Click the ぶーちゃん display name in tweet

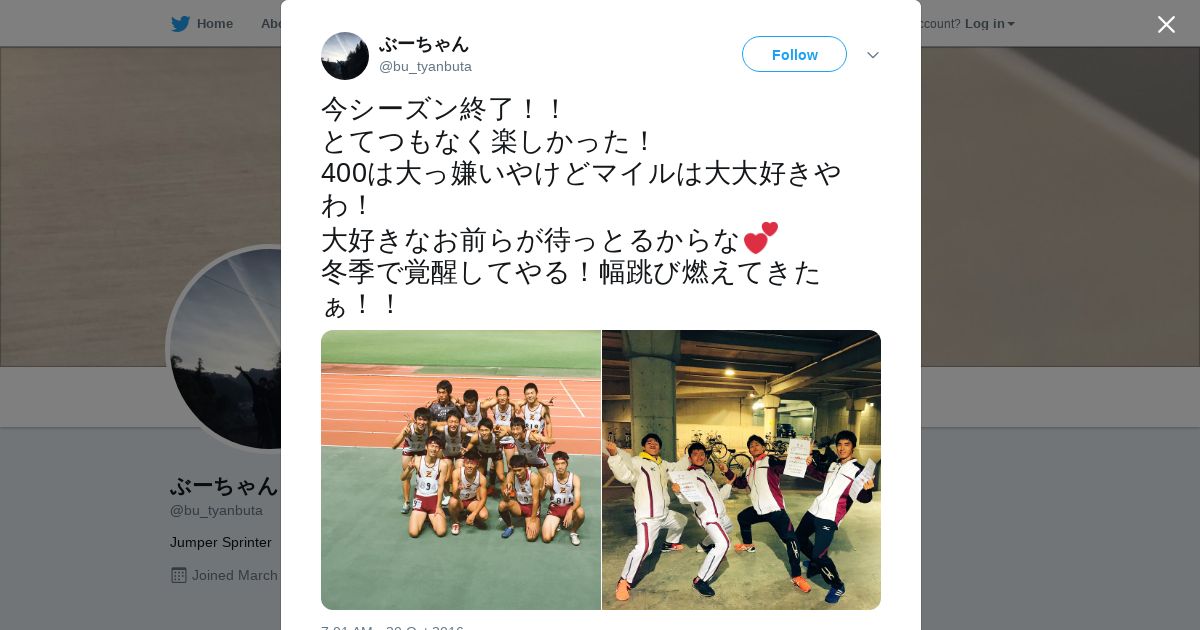pyautogui.click(x=424, y=44)
